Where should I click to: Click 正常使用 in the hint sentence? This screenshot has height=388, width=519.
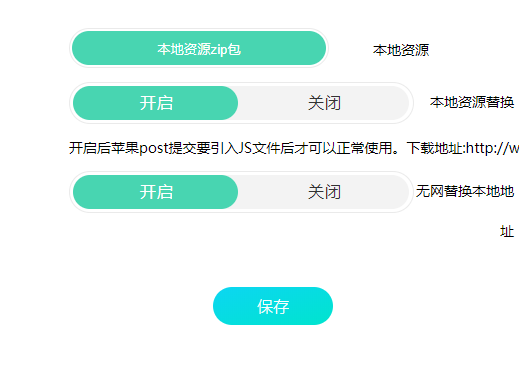pyautogui.click(x=364, y=148)
